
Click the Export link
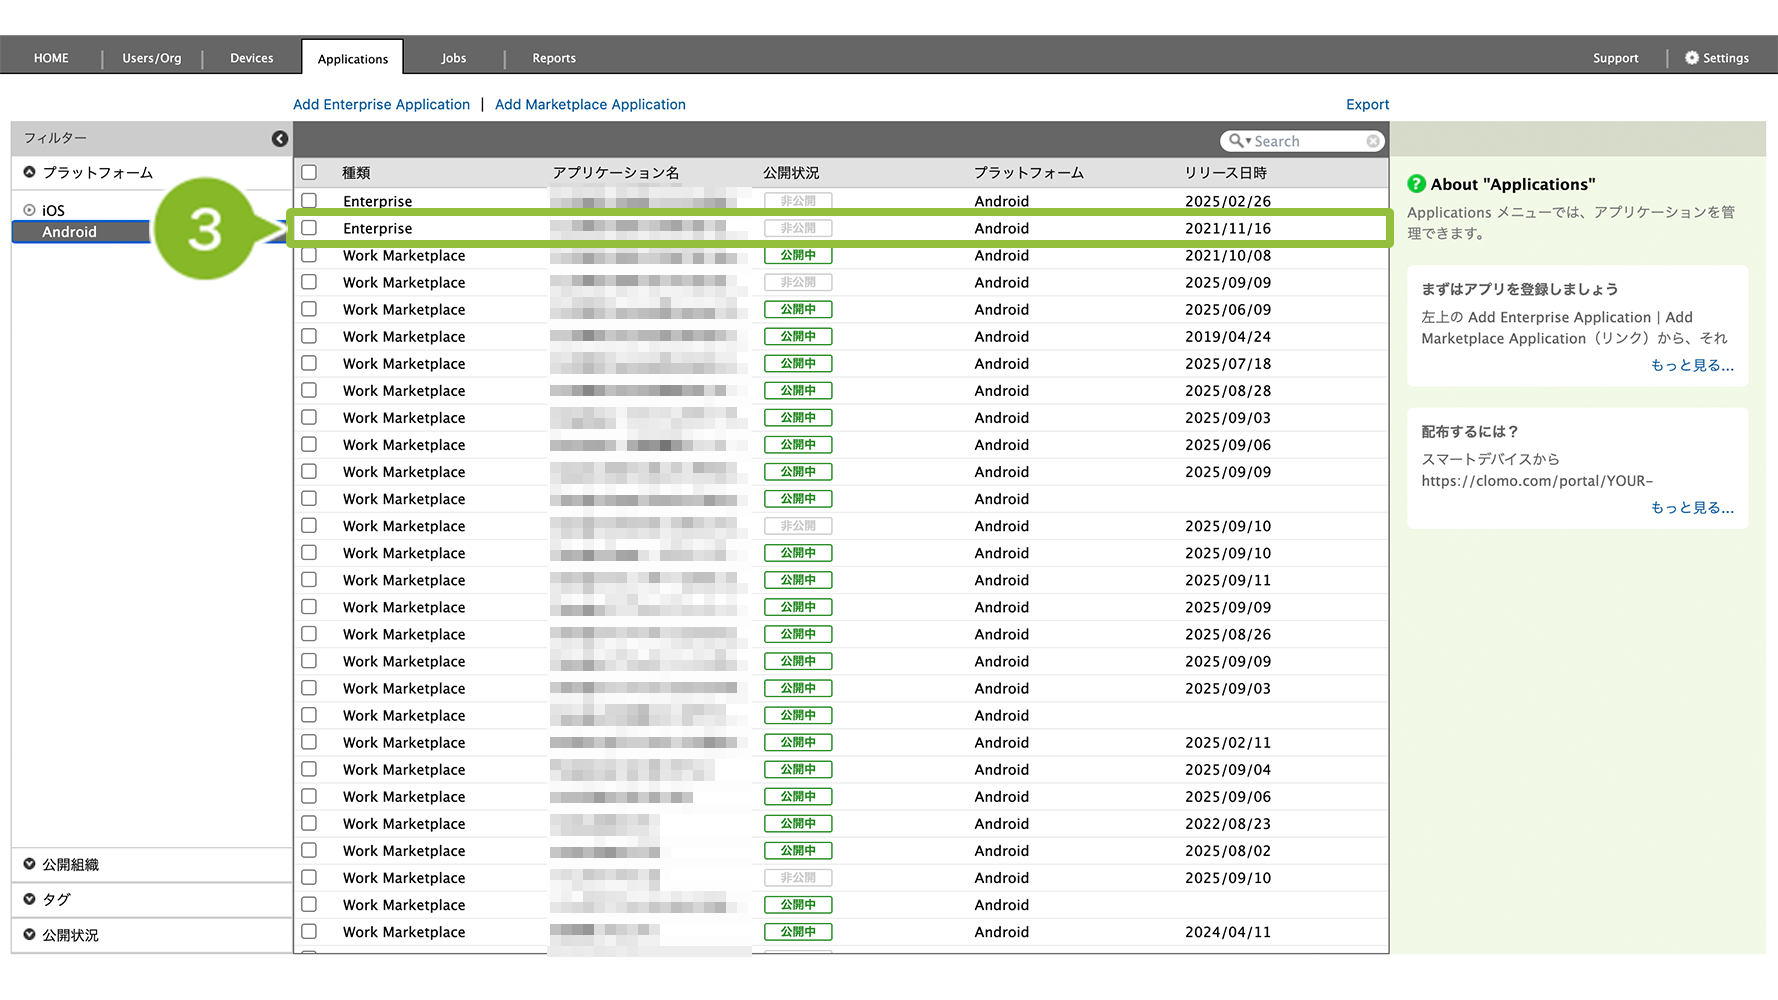(x=1367, y=104)
